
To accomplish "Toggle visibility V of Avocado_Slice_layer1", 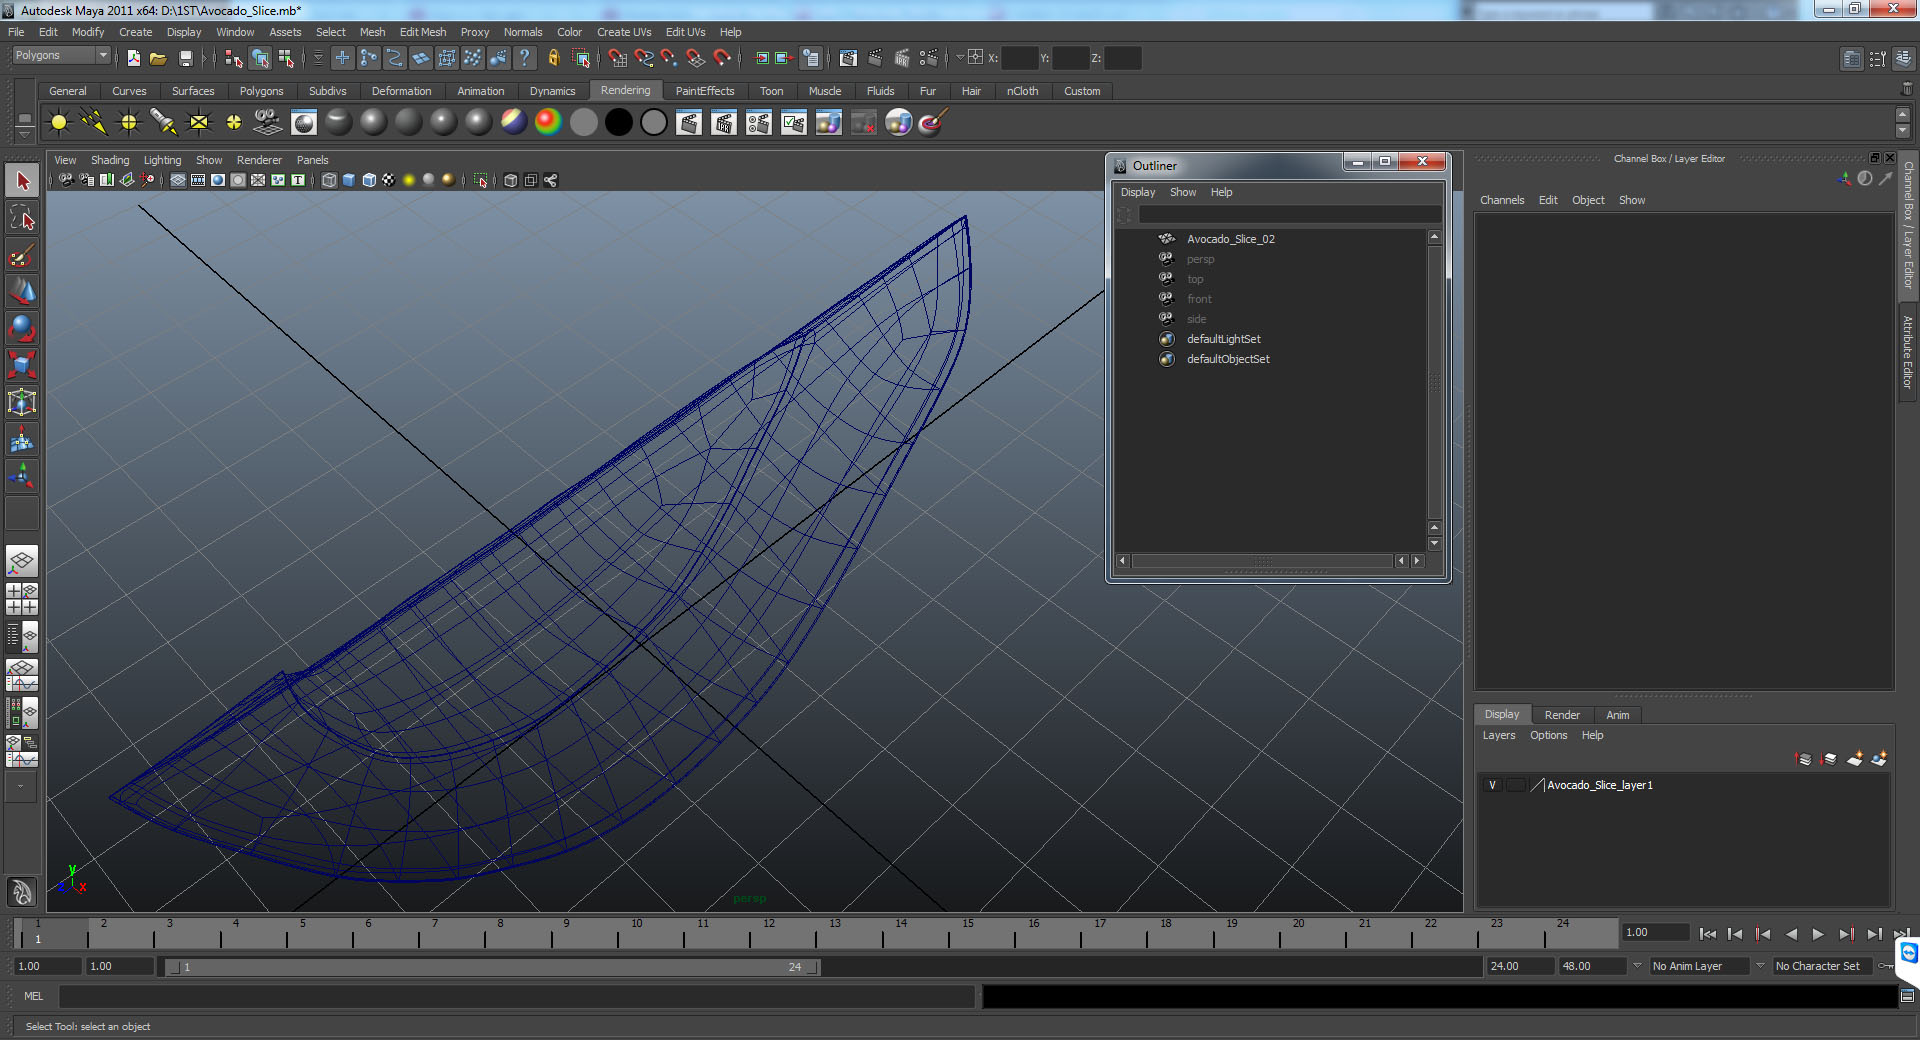I will pyautogui.click(x=1492, y=785).
